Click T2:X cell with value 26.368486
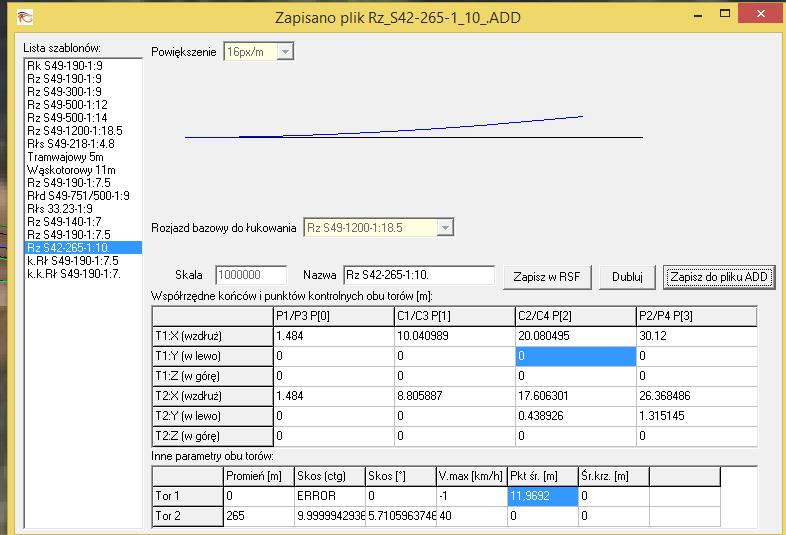This screenshot has height=535, width=786. point(697,396)
